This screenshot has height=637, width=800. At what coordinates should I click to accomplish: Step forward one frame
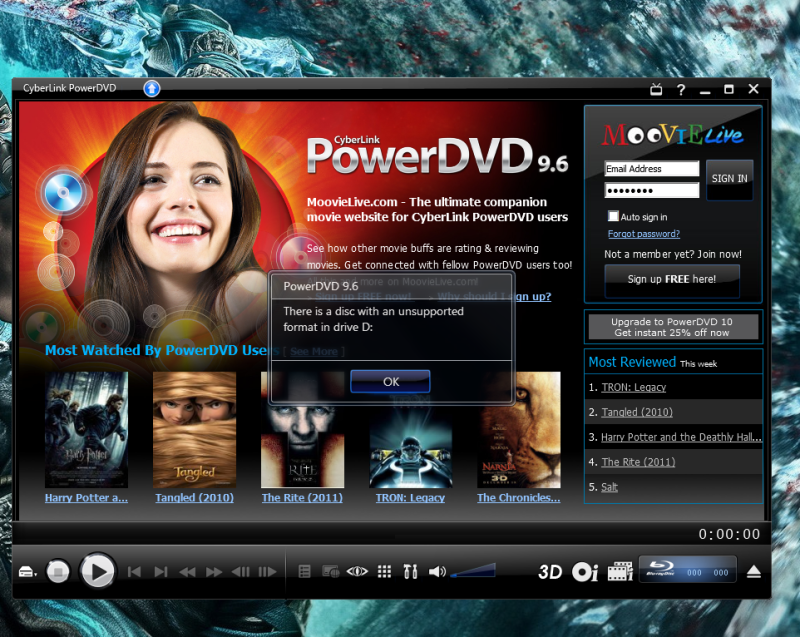coord(267,572)
